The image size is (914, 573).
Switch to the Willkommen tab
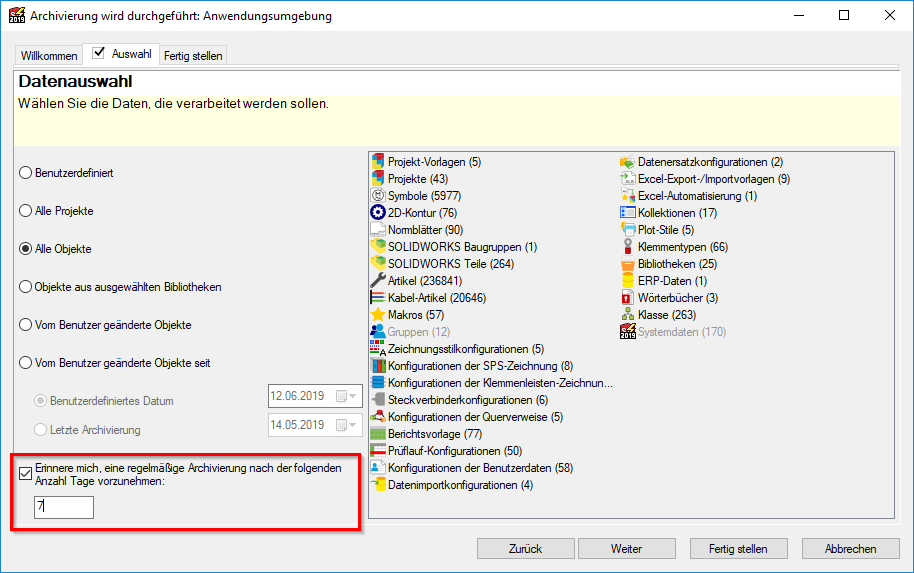point(49,55)
